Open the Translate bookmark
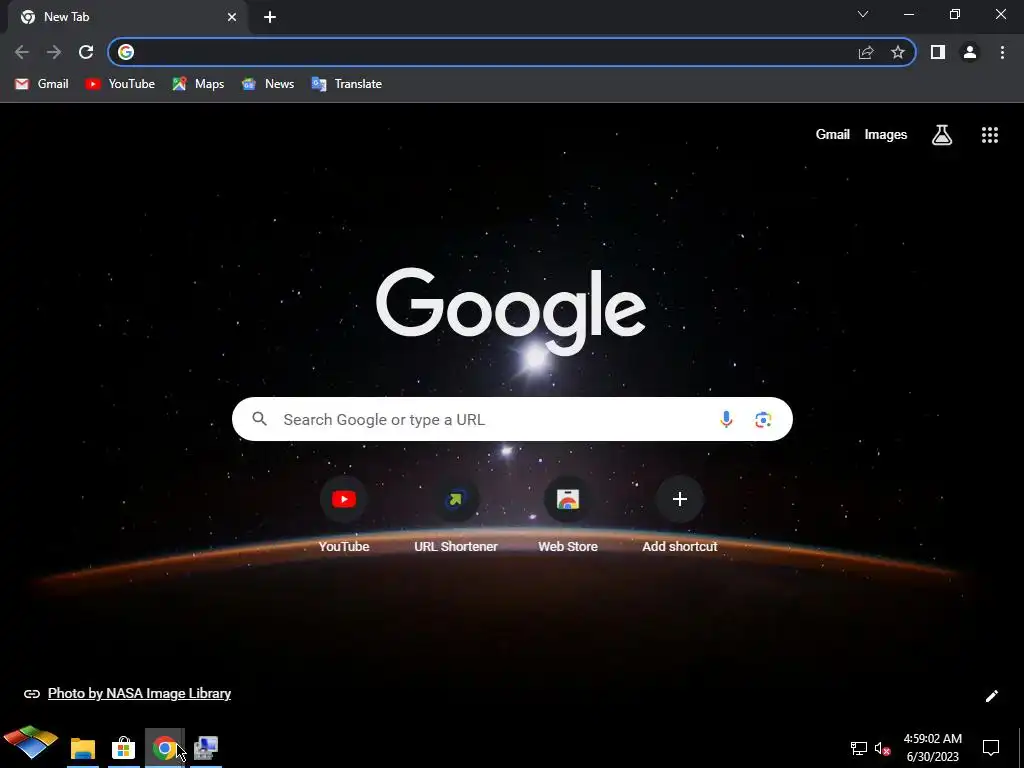 click(347, 84)
